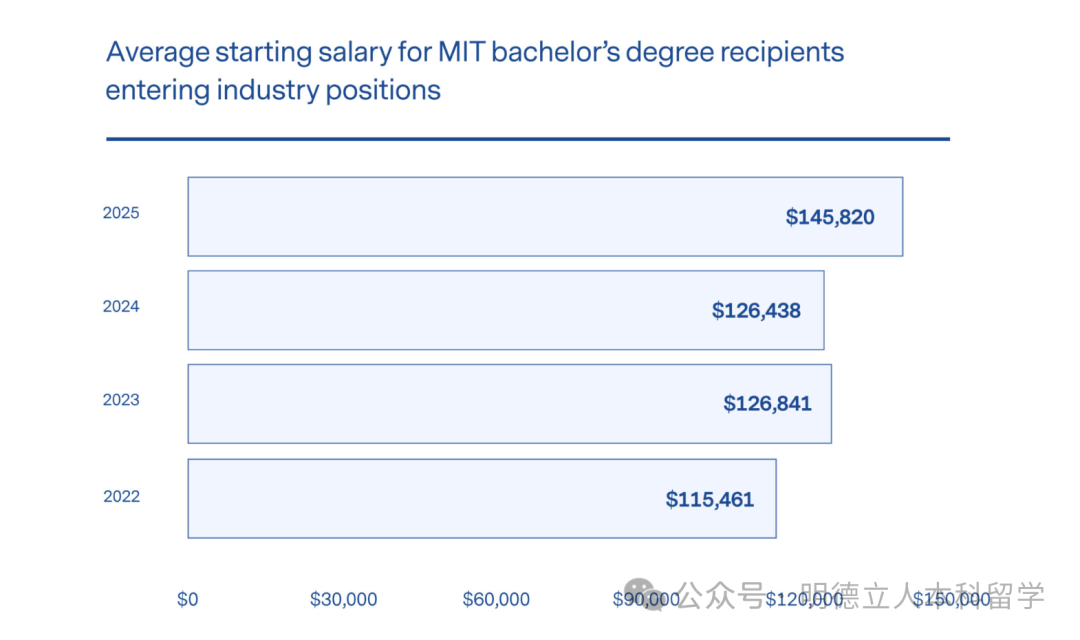Click the 2025 salary bar
Viewport: 1080px width, 640px height.
(x=480, y=217)
